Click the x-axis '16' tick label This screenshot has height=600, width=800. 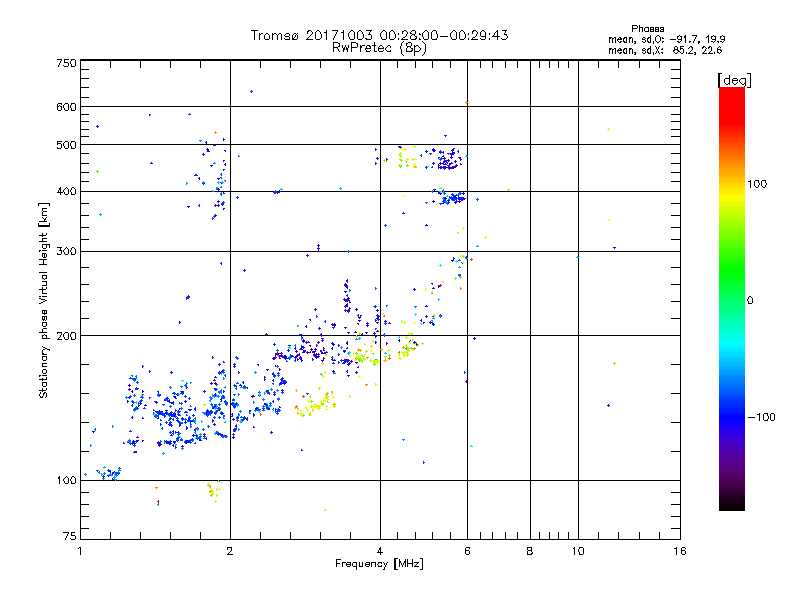point(680,551)
